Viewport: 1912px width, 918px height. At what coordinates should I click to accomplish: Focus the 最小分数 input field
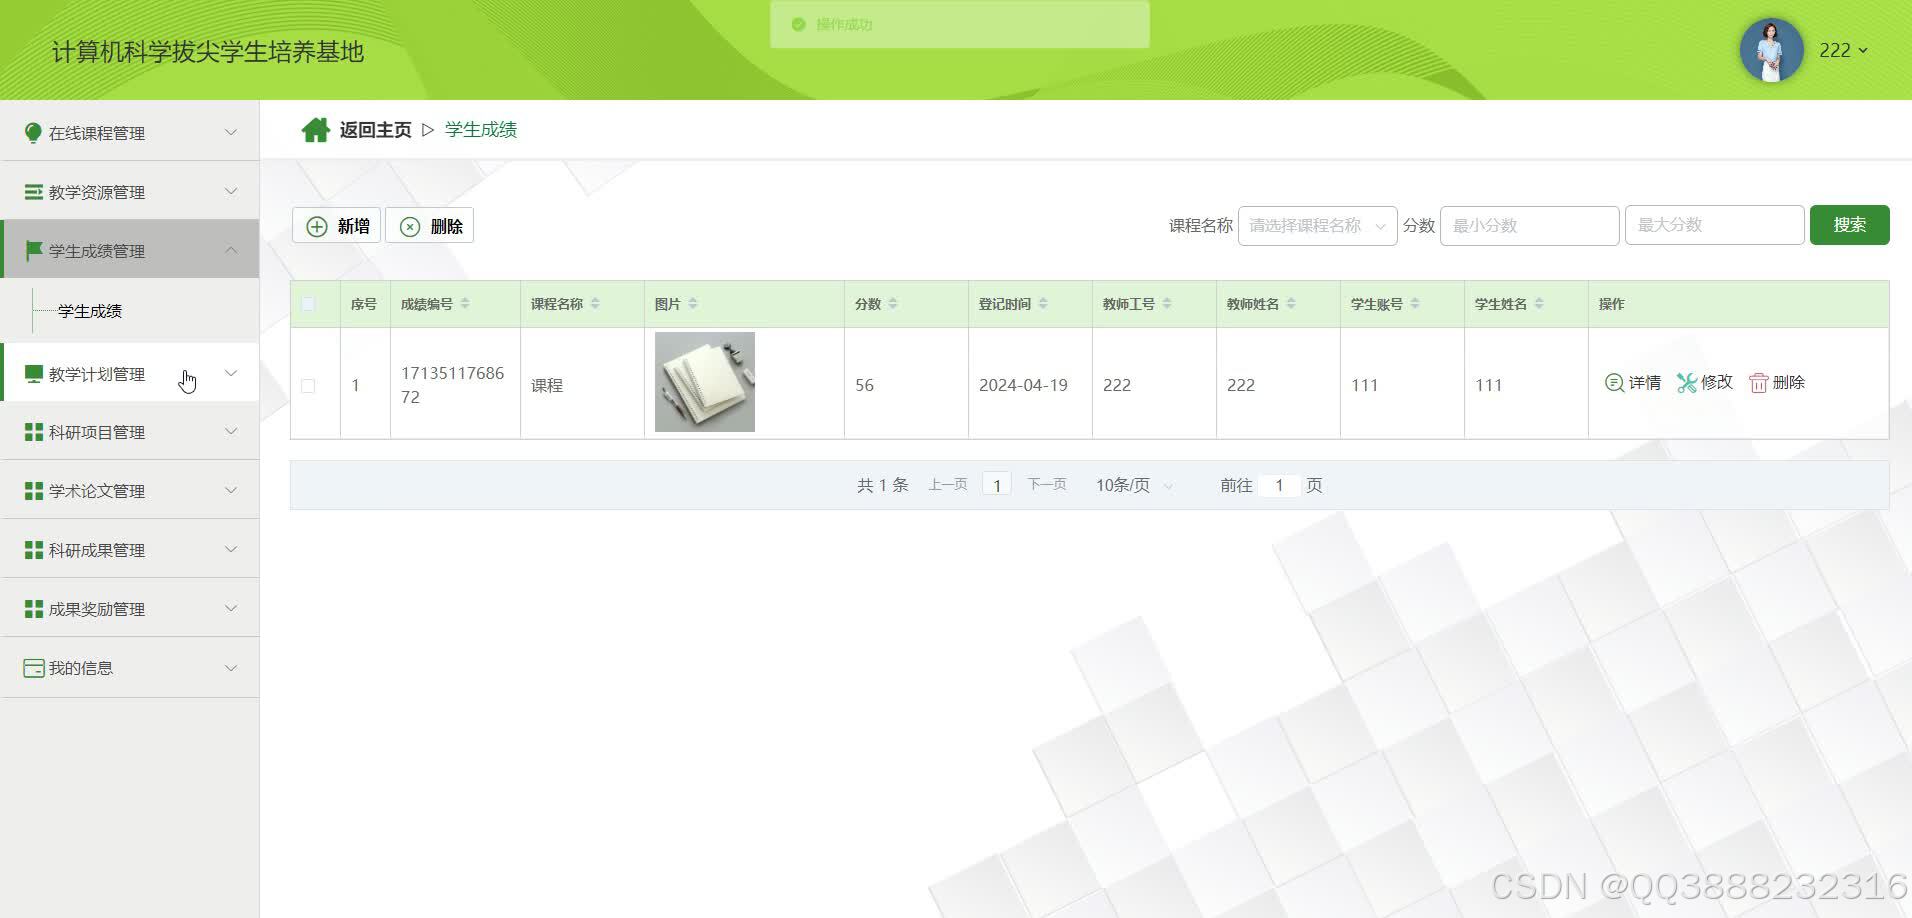1529,226
